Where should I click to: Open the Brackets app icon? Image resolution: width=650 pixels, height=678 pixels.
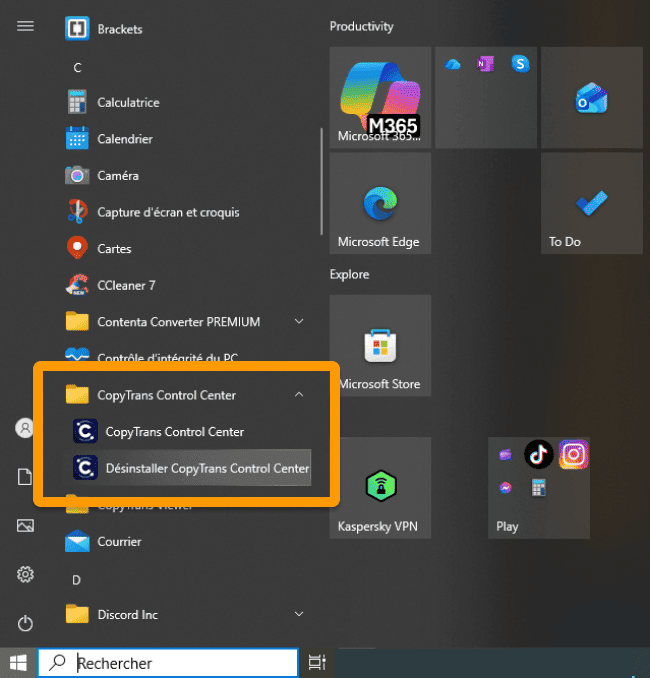pos(77,29)
